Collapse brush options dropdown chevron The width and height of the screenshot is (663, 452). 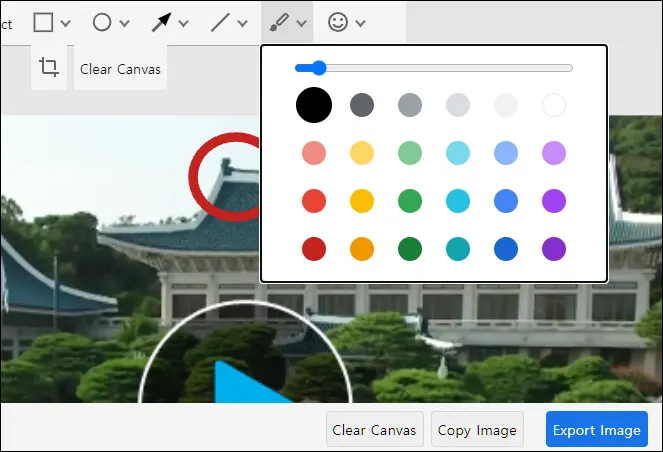click(x=301, y=23)
